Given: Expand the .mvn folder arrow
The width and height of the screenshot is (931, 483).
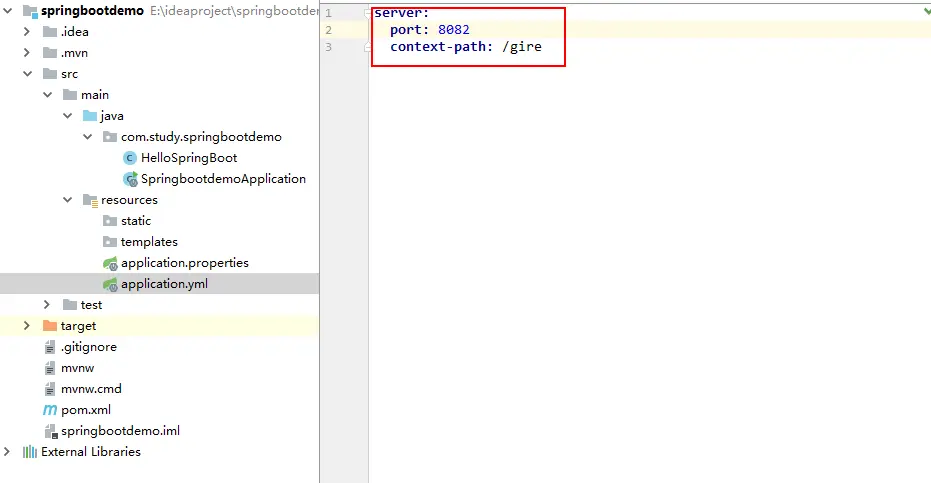Looking at the screenshot, I should 27,53.
